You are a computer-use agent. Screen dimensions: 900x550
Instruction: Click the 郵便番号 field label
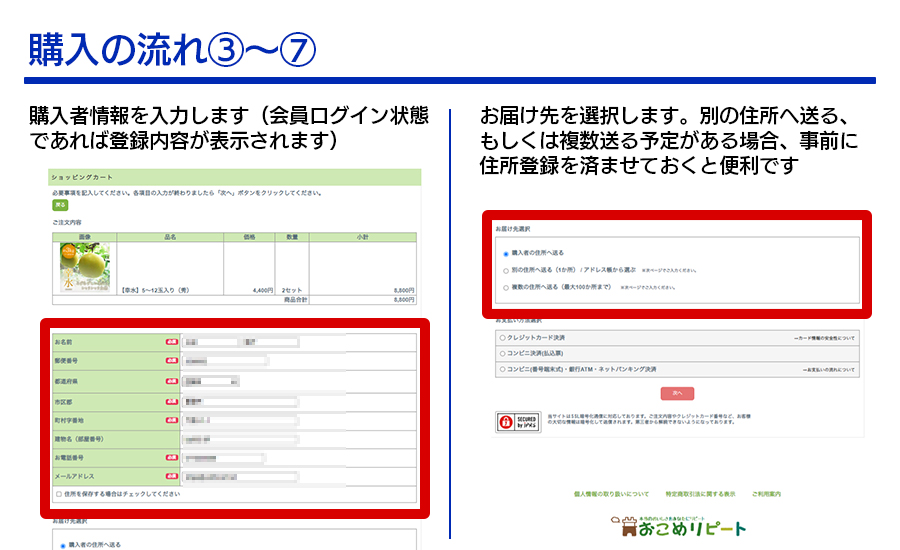click(x=66, y=361)
